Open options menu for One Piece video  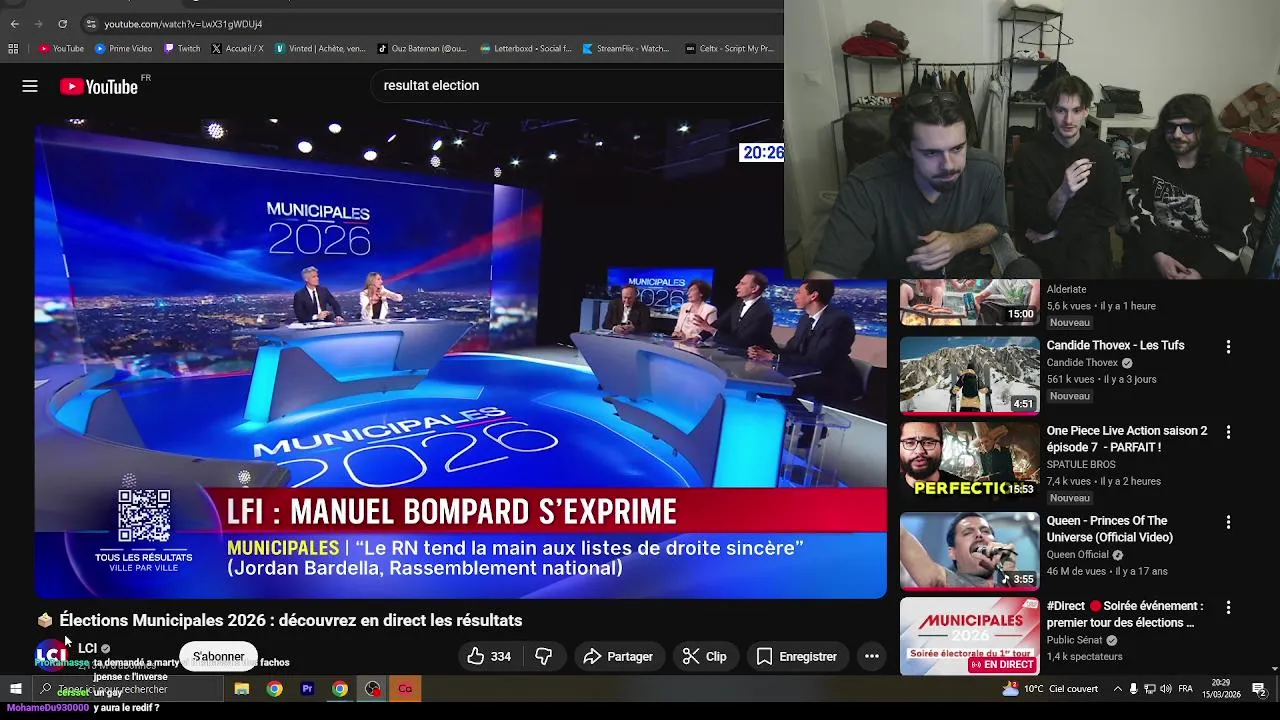(1228, 432)
